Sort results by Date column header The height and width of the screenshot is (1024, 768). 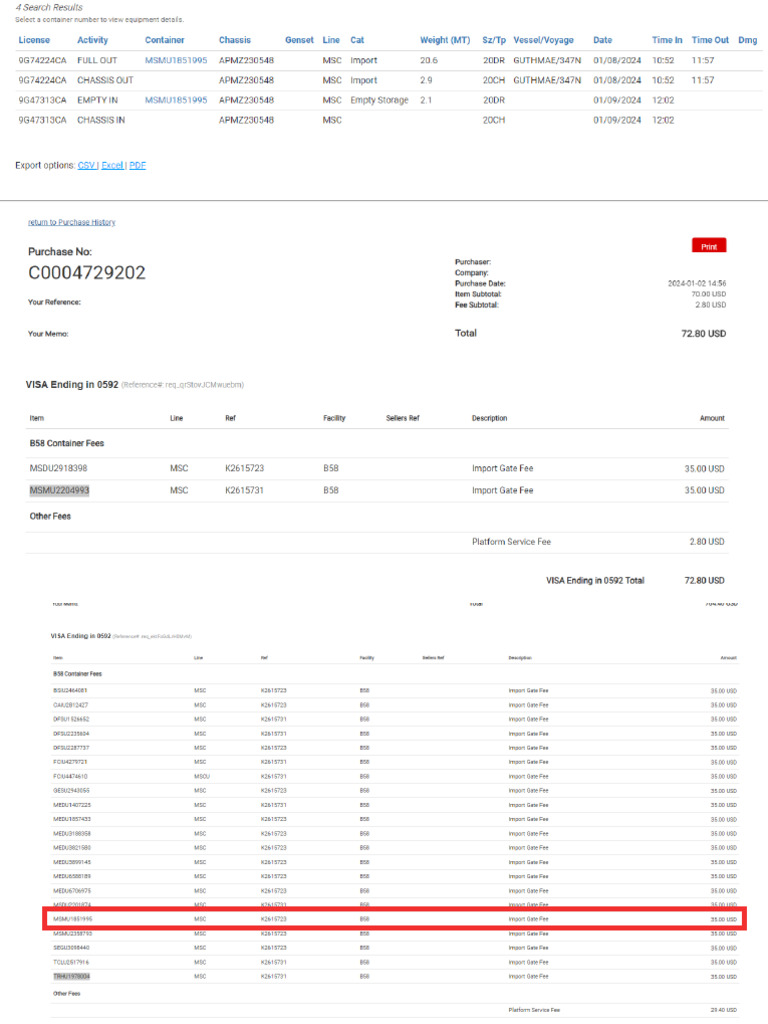tap(603, 40)
